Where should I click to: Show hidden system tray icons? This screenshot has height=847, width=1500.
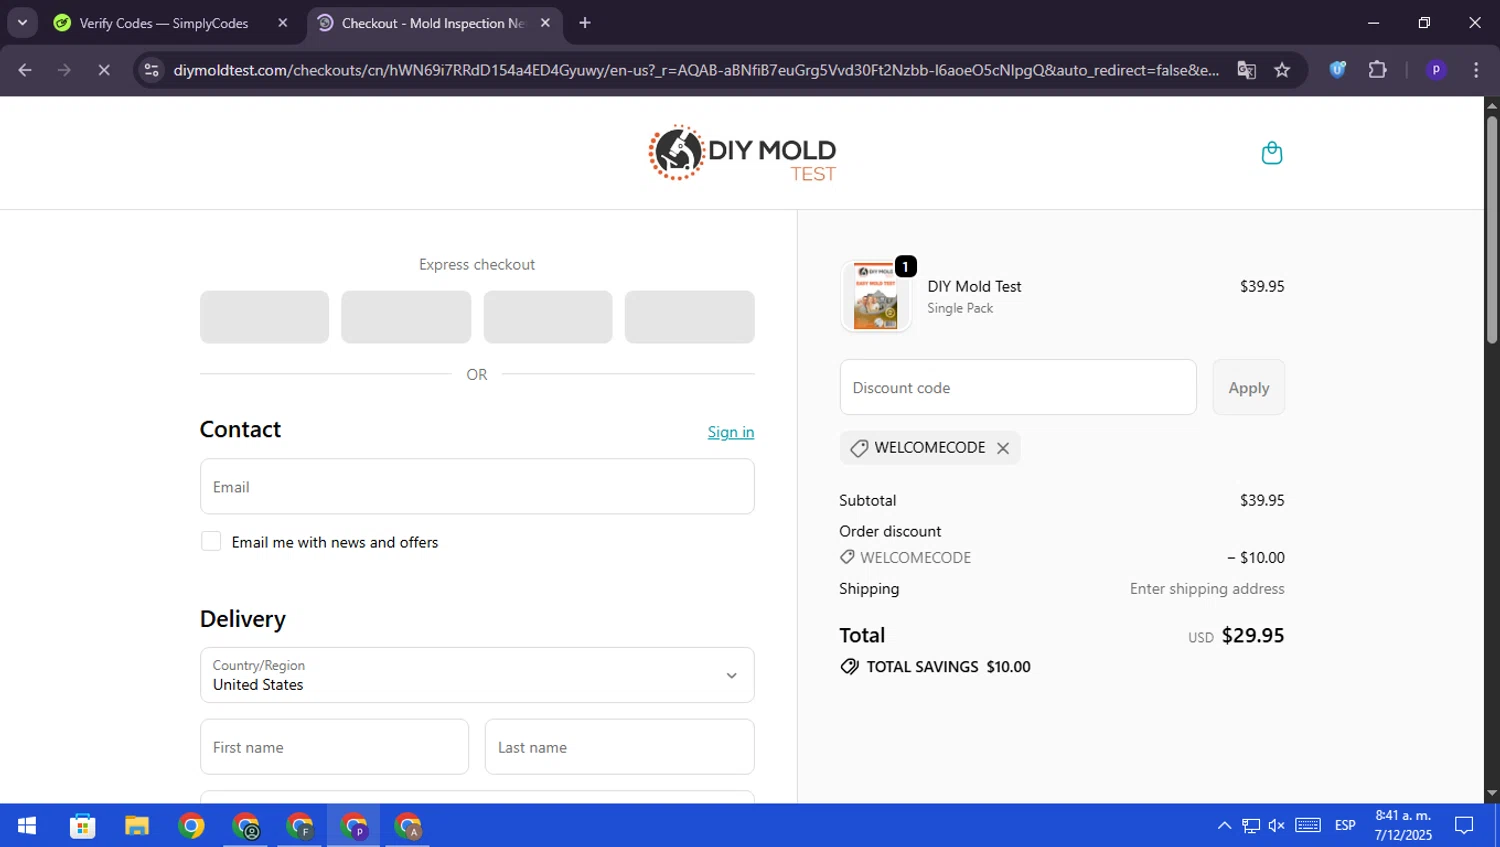tap(1224, 826)
